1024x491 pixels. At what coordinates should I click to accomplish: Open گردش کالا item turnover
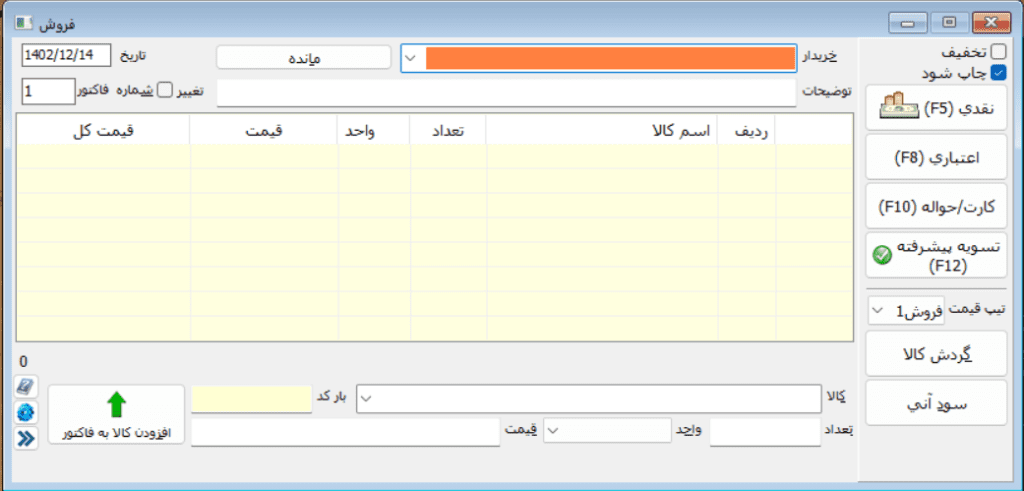936,354
